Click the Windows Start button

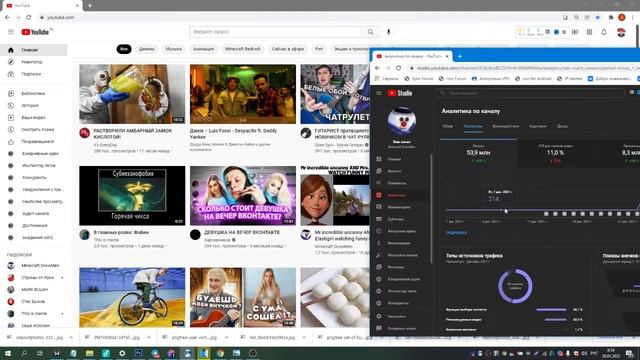[x=8, y=353]
